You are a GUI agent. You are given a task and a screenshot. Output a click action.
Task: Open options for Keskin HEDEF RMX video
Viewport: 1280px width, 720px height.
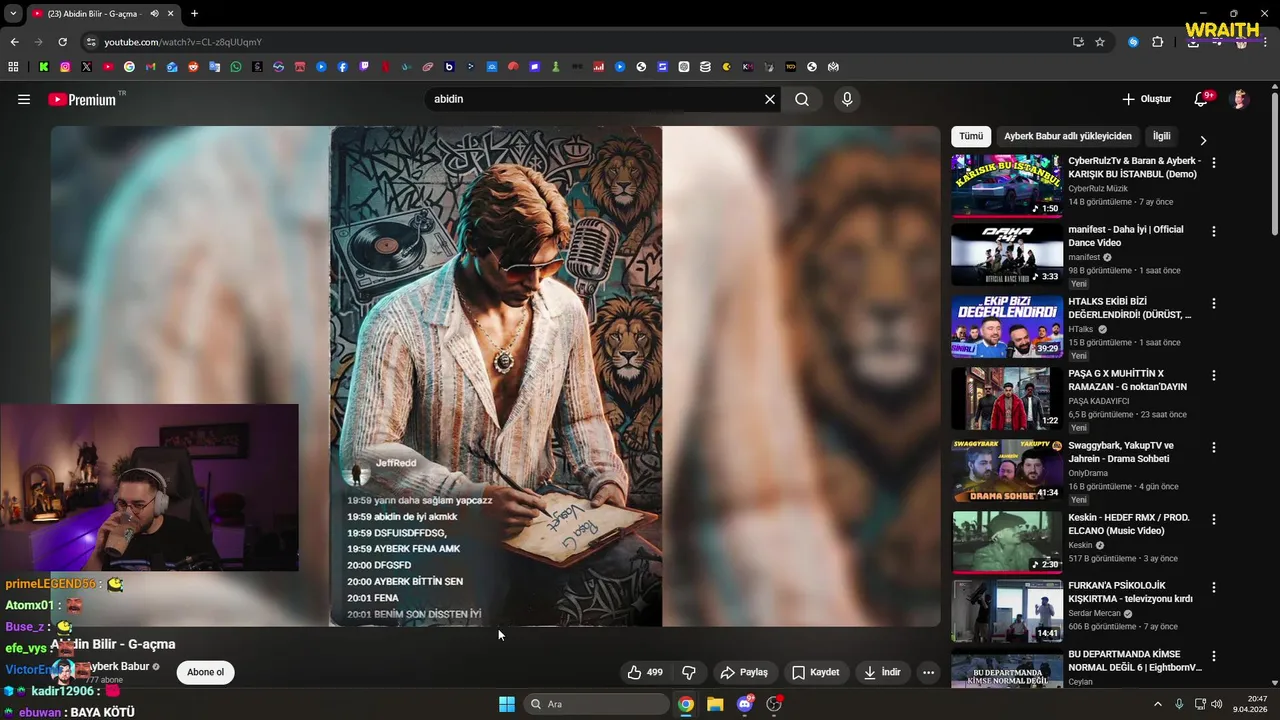pyautogui.click(x=1214, y=519)
